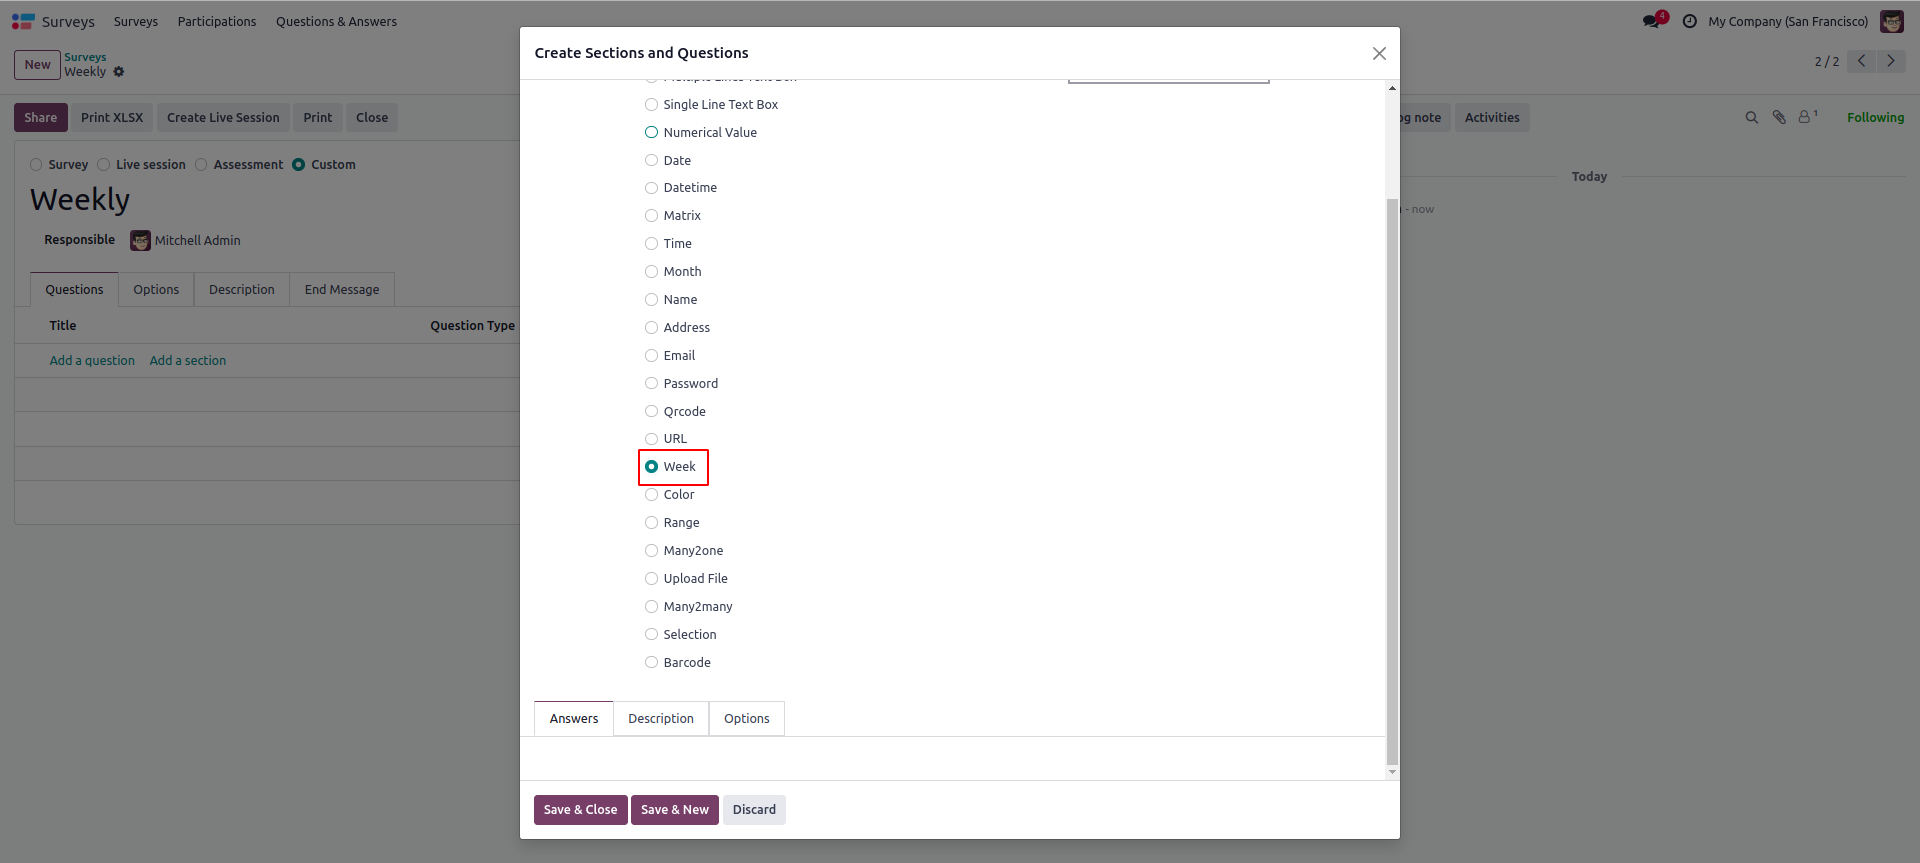
Task: Close the Create Sections and Questions dialog
Action: click(x=1379, y=53)
